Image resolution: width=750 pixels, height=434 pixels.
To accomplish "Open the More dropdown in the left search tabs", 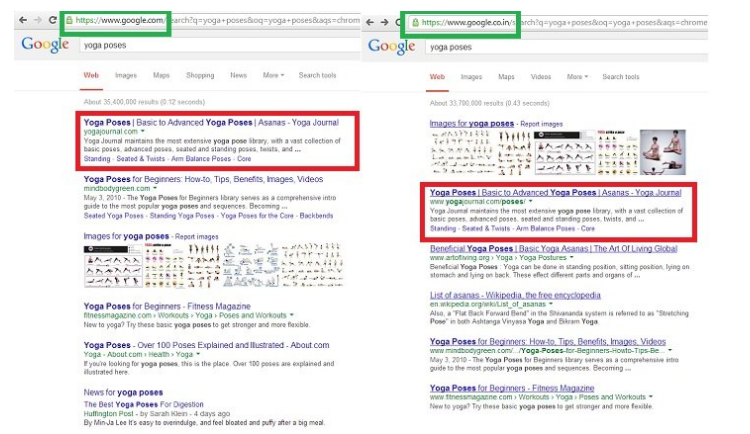I will tap(273, 75).
